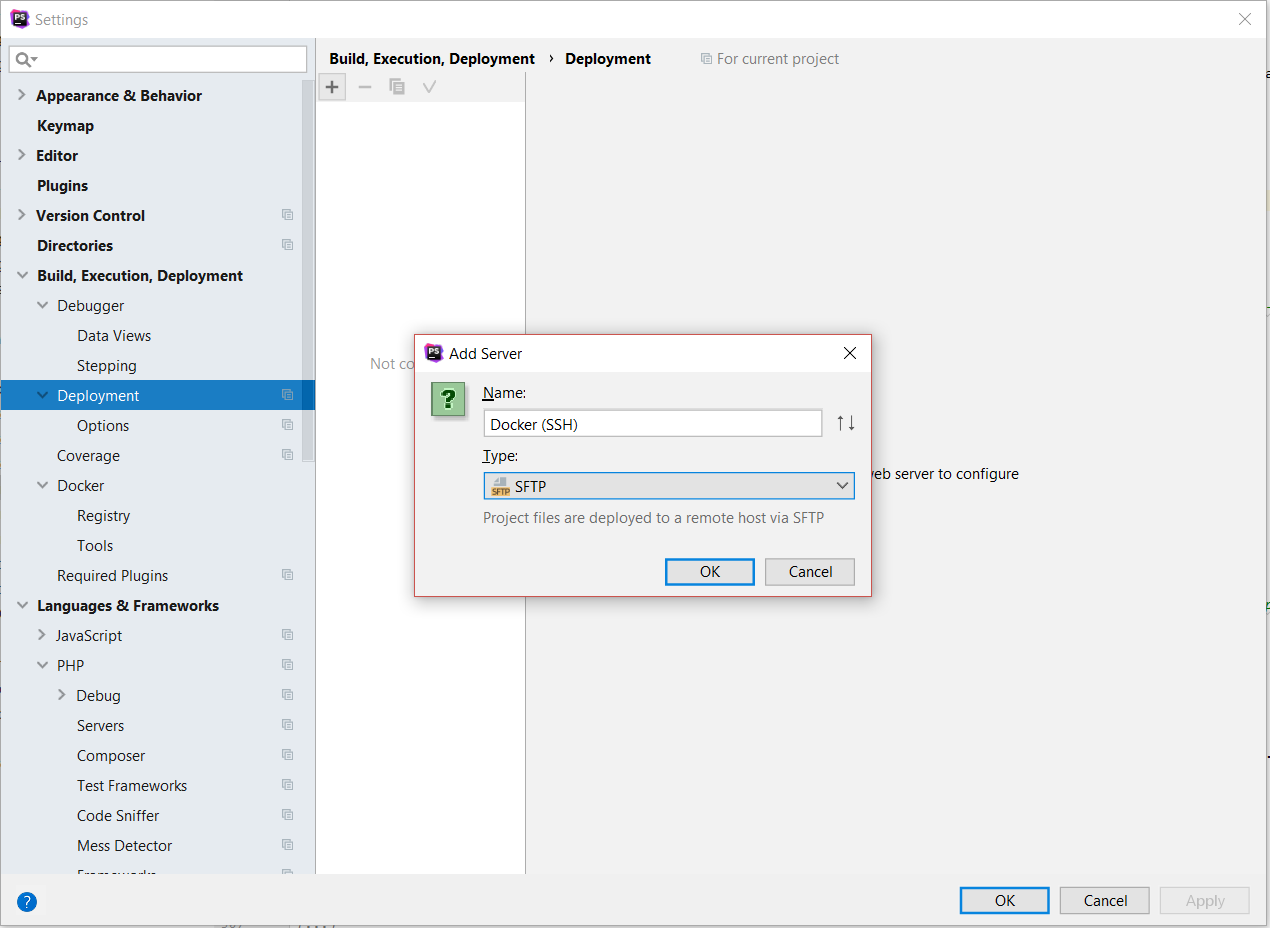Image resolution: width=1270 pixels, height=928 pixels.
Task: Click project-level icon beside Coverage
Action: pyautogui.click(x=288, y=455)
